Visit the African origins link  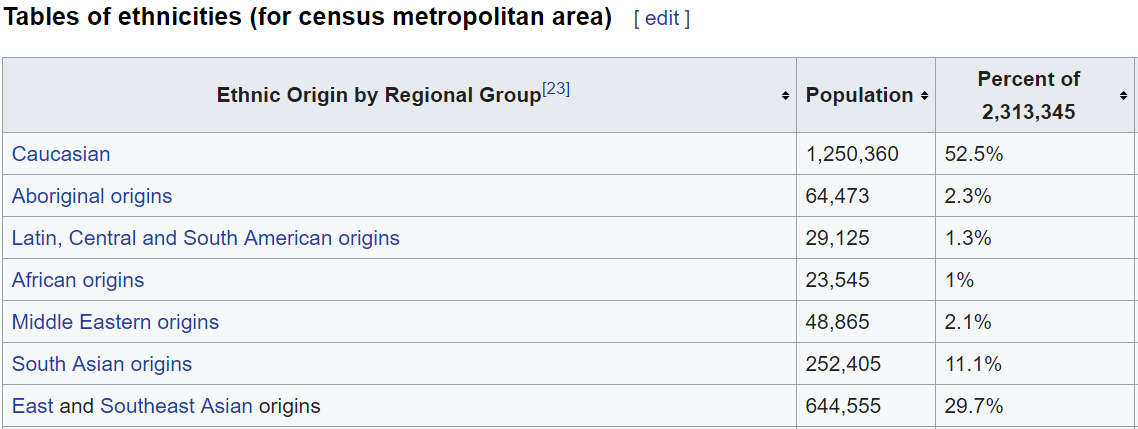(x=78, y=280)
